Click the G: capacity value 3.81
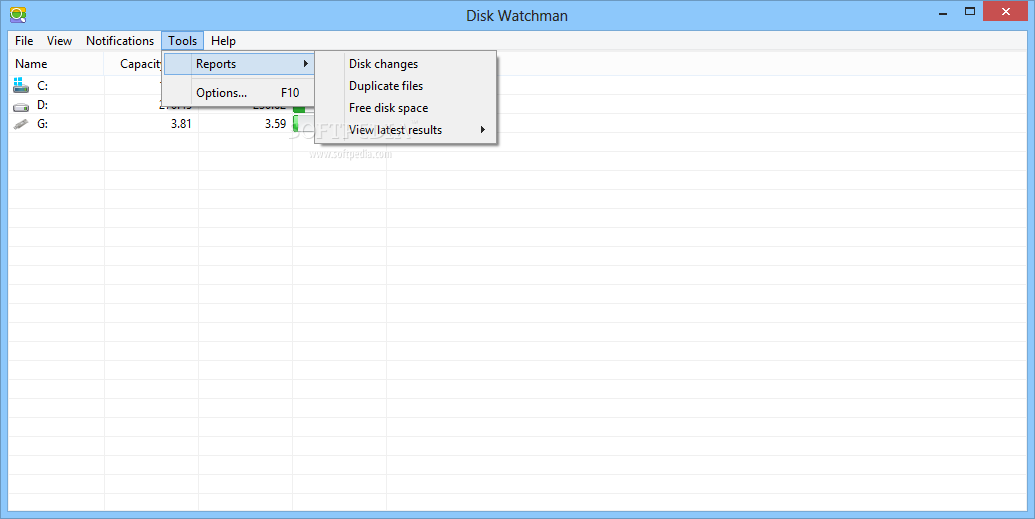 [181, 124]
